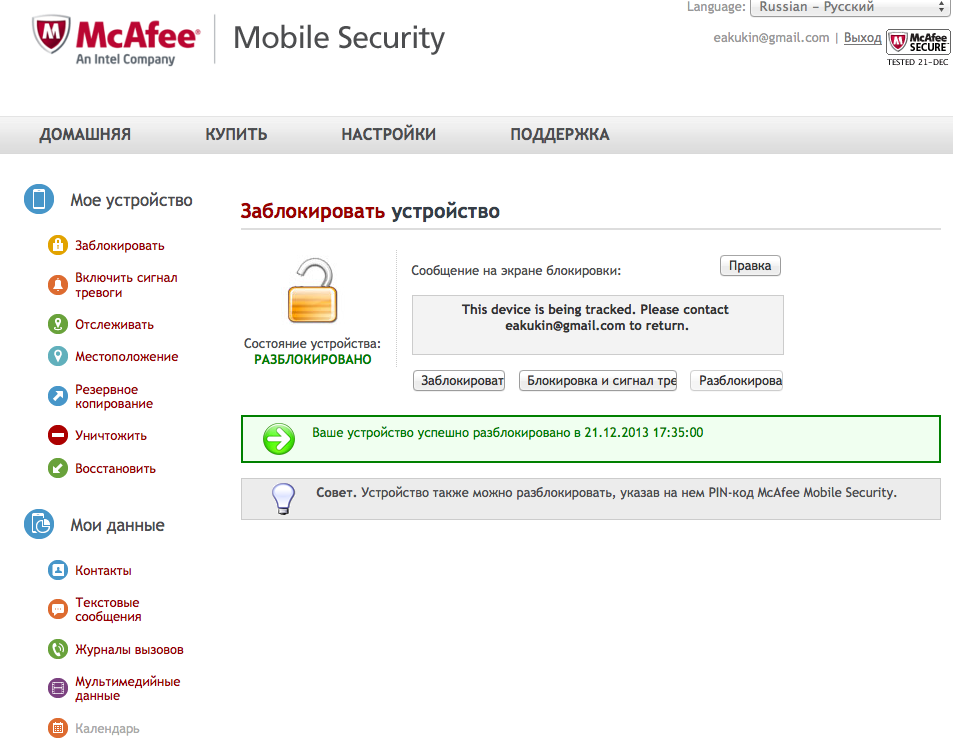Click the large open padlock image
This screenshot has width=953, height=748.
coord(312,290)
